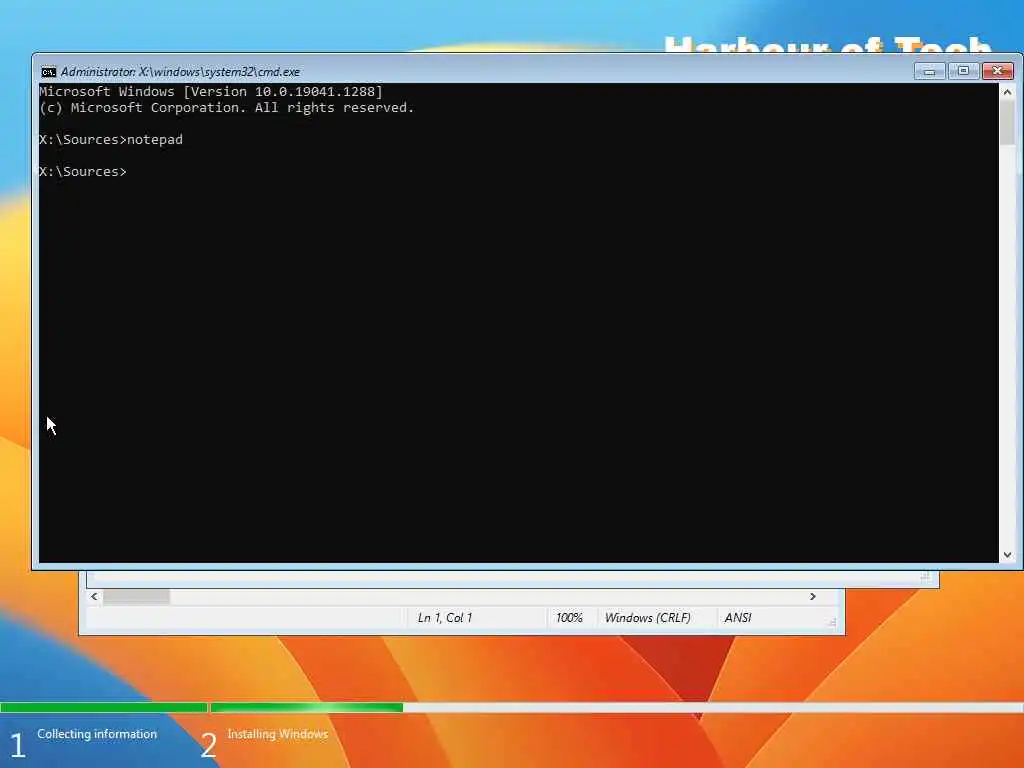The width and height of the screenshot is (1024, 768).
Task: Click the Notepad horizontal scroll left arrow
Action: (x=94, y=596)
